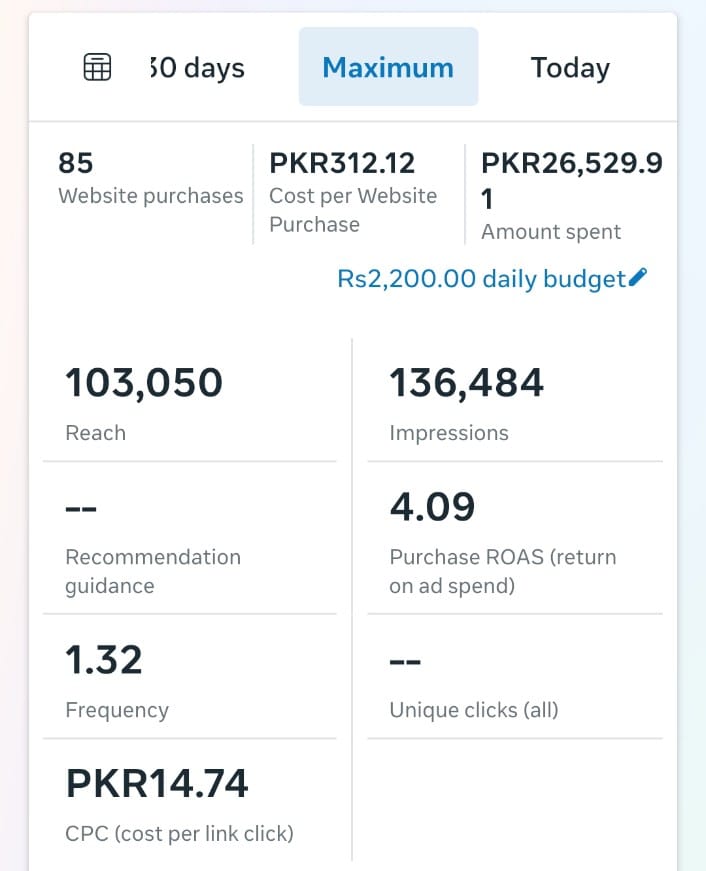This screenshot has height=871, width=706.
Task: Switch to the Maximum date range tab
Action: click(x=388, y=67)
